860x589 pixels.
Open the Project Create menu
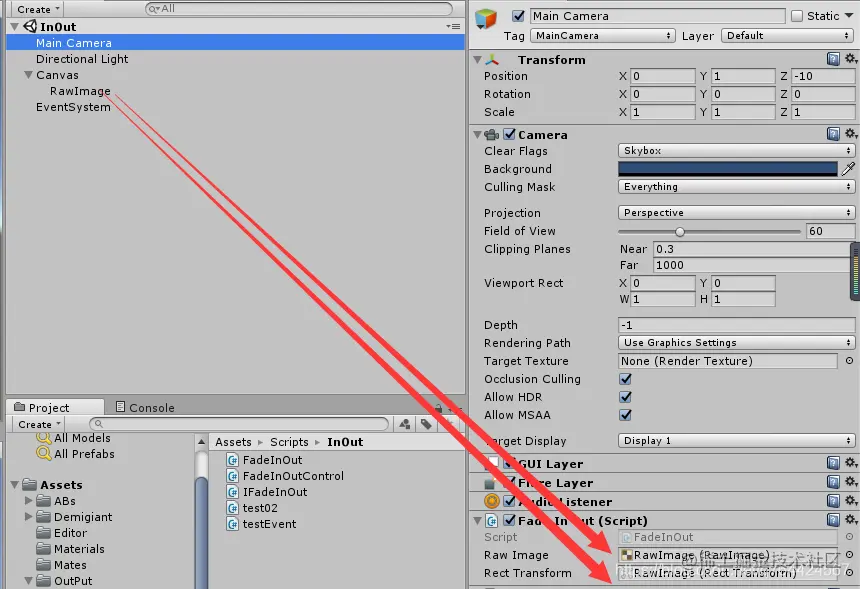point(39,424)
